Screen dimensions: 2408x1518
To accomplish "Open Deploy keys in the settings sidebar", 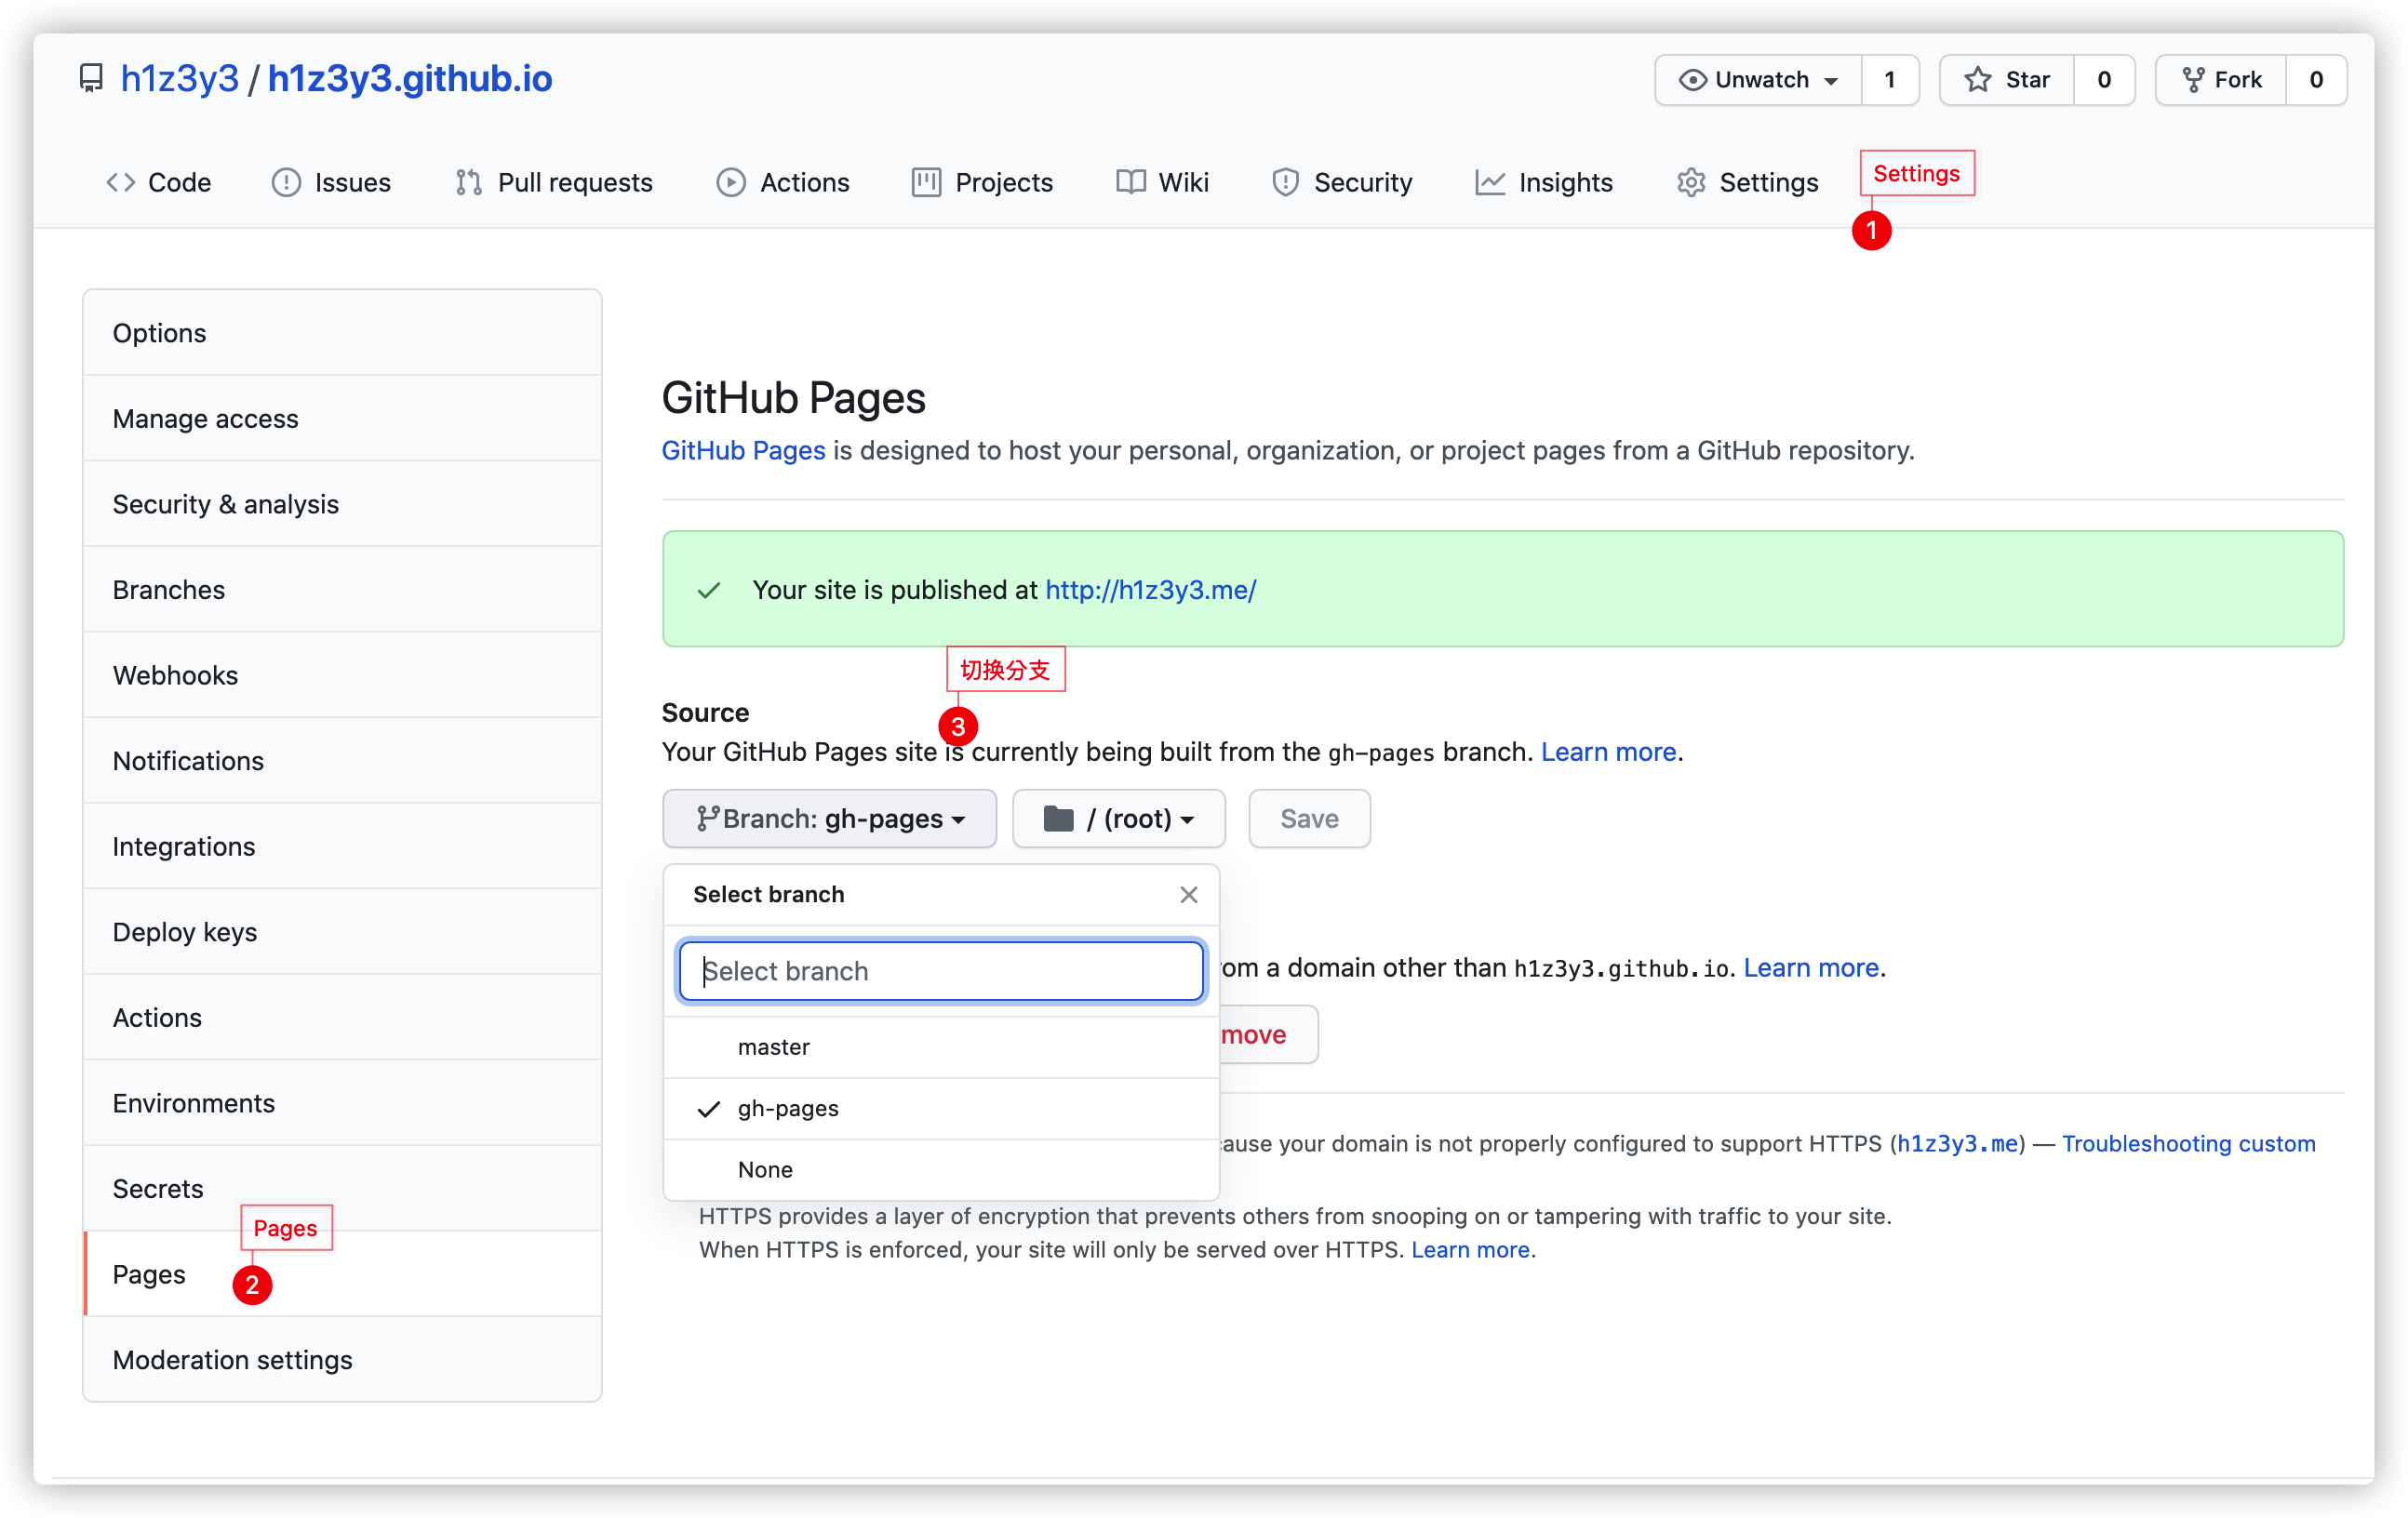I will (x=184, y=932).
